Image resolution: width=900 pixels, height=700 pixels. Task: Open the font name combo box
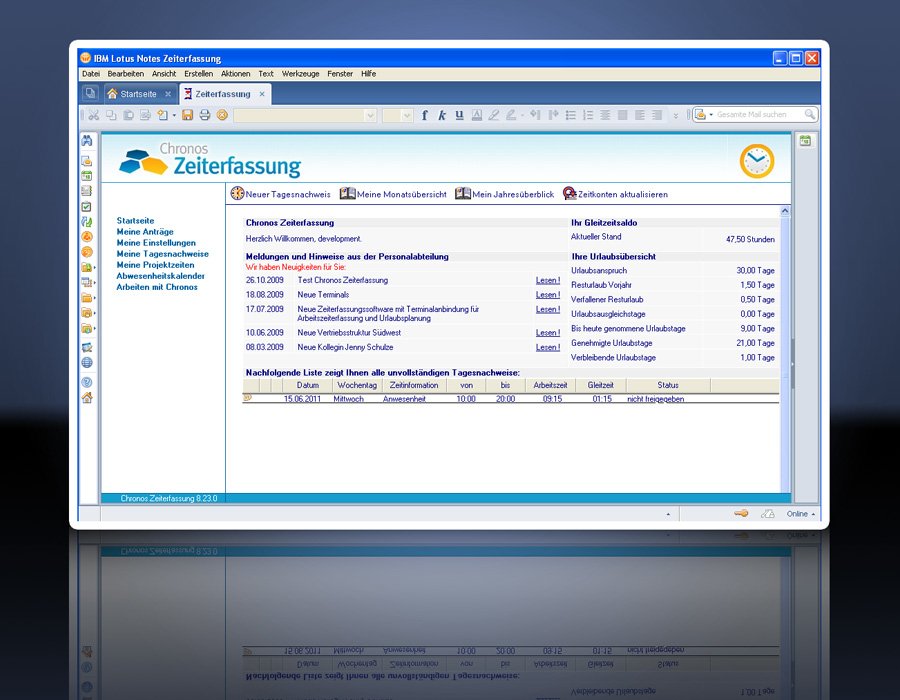point(305,115)
